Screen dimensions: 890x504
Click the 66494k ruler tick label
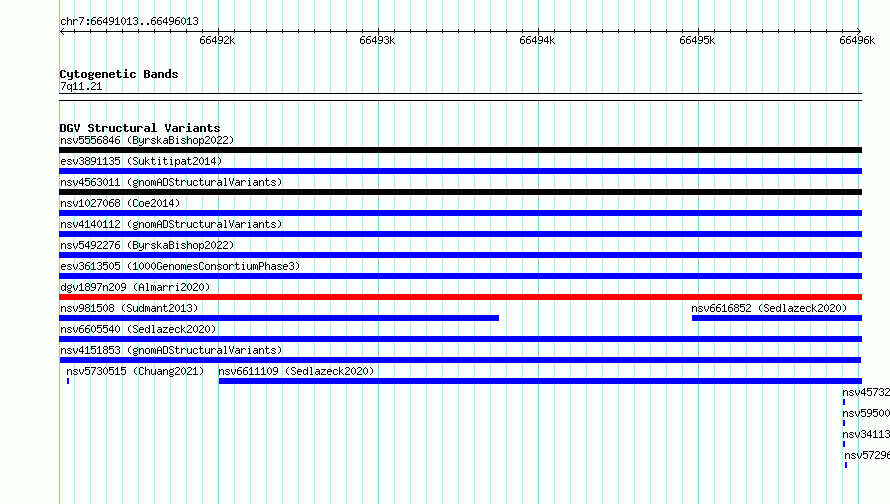tap(537, 40)
